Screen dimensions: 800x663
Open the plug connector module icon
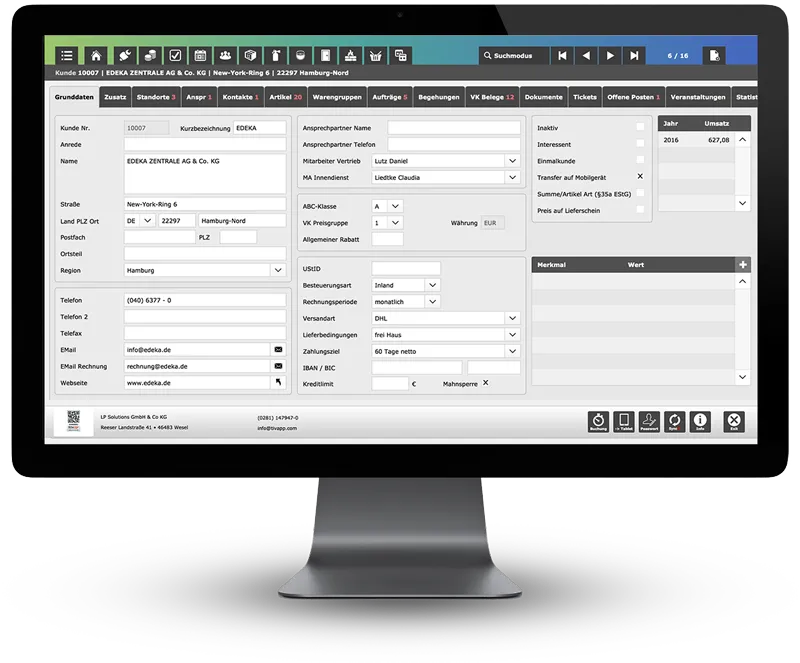[126, 55]
